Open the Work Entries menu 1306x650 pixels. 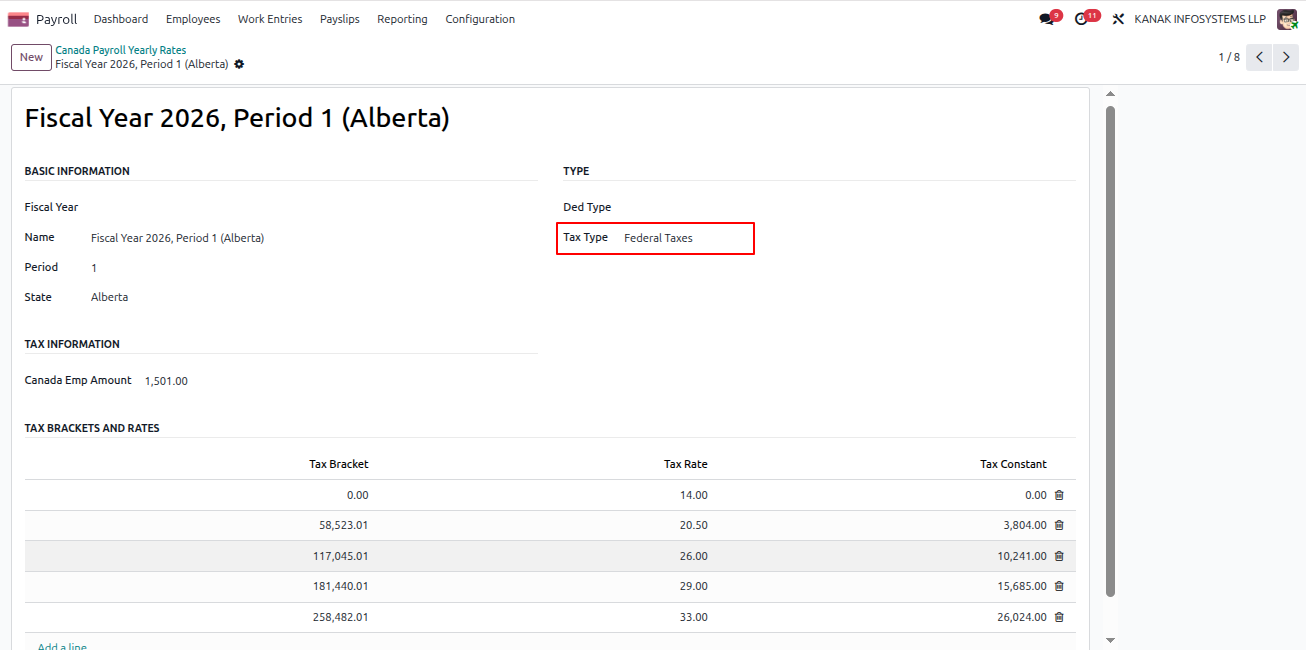(x=270, y=19)
